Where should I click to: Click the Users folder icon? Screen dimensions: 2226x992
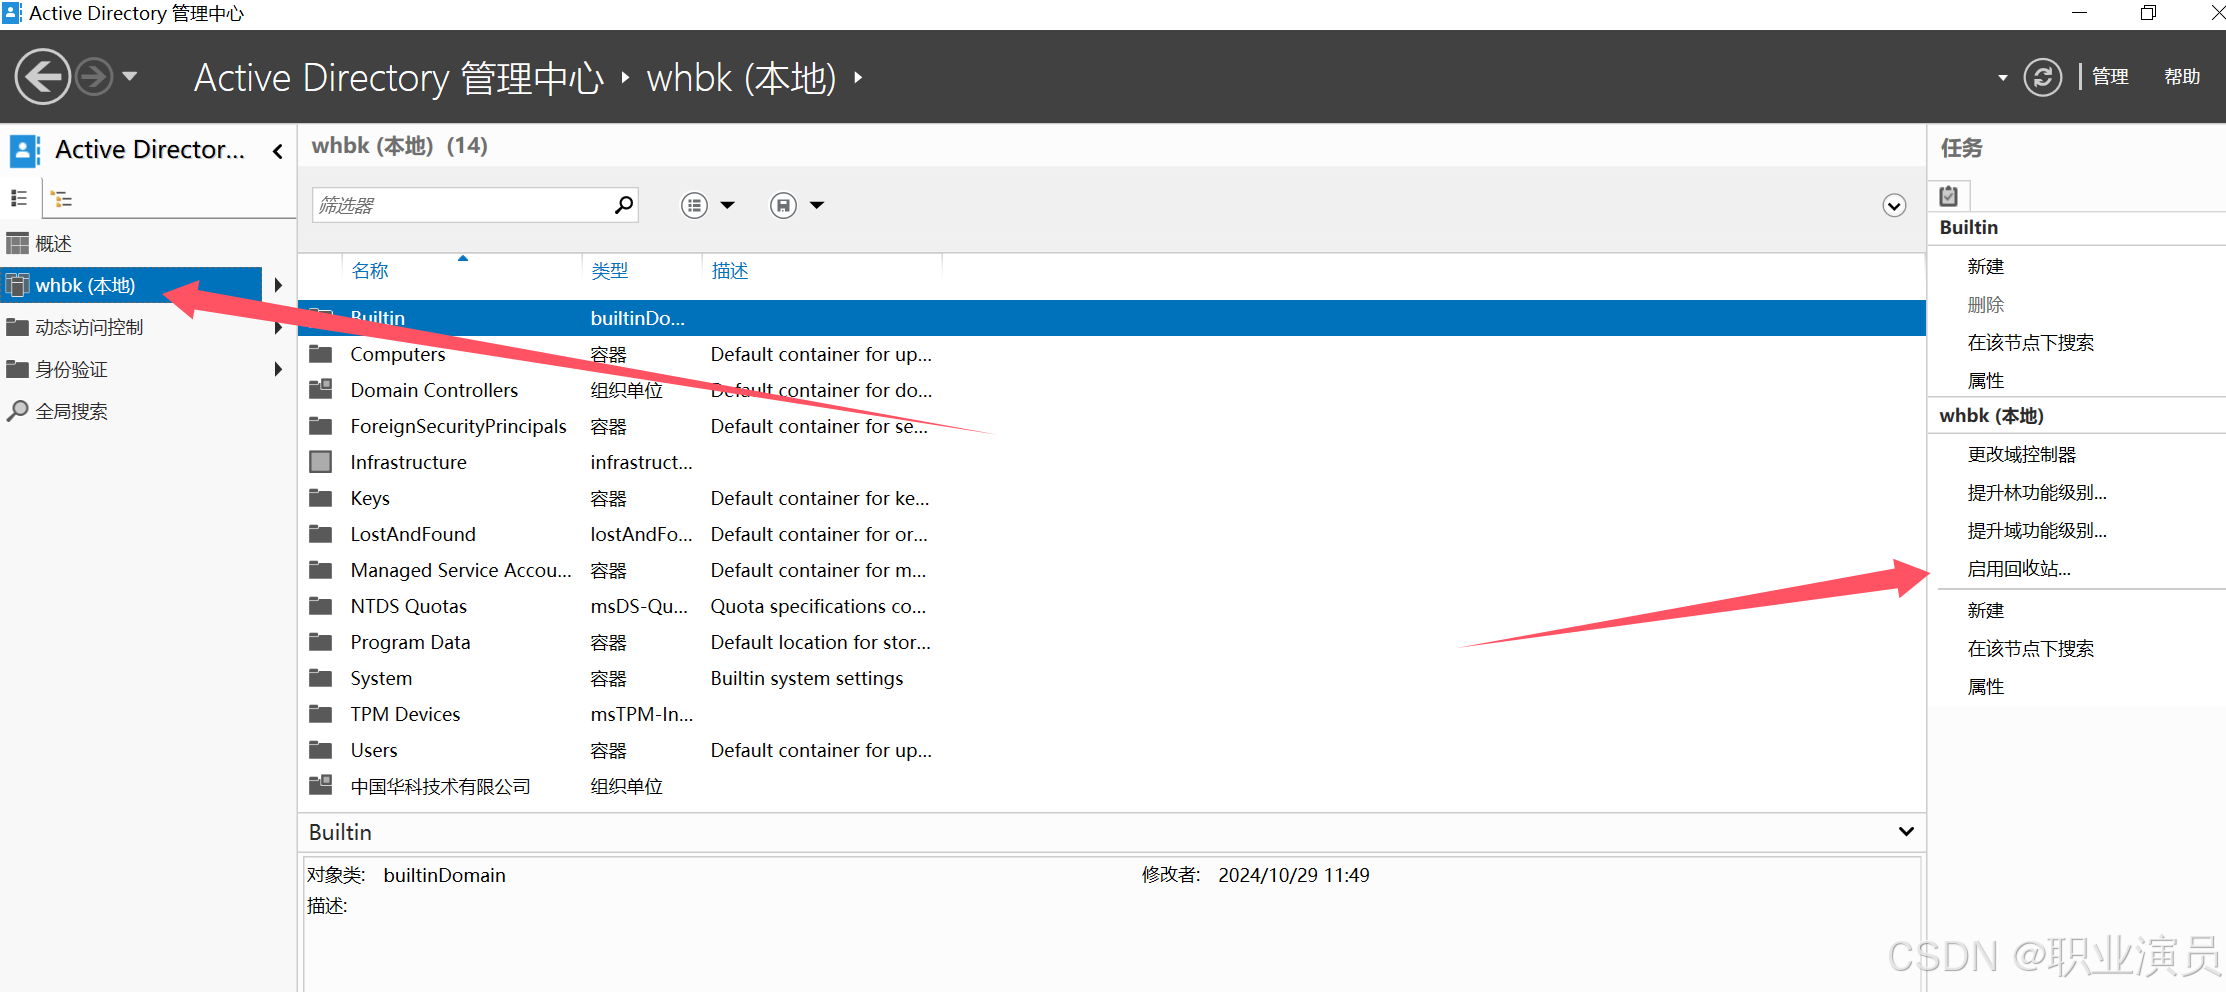pyautogui.click(x=321, y=749)
